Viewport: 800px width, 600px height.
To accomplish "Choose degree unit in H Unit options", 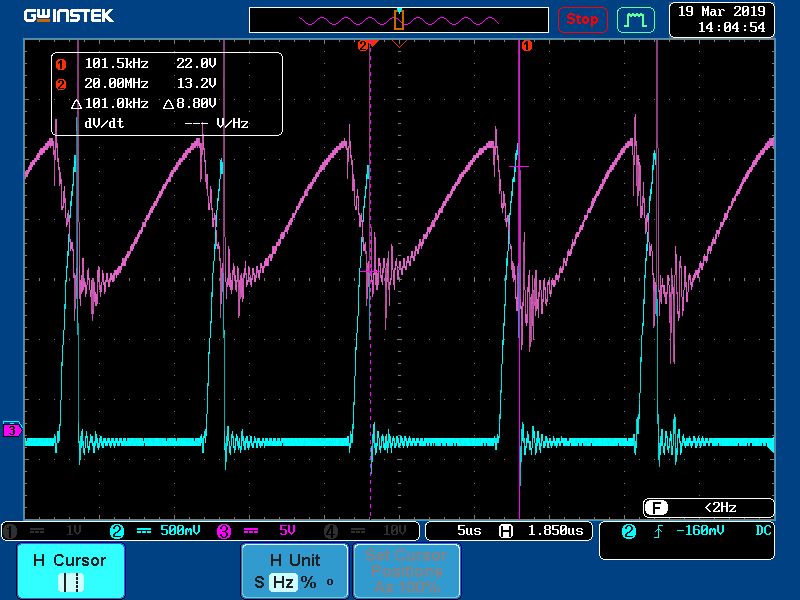I will [x=330, y=581].
